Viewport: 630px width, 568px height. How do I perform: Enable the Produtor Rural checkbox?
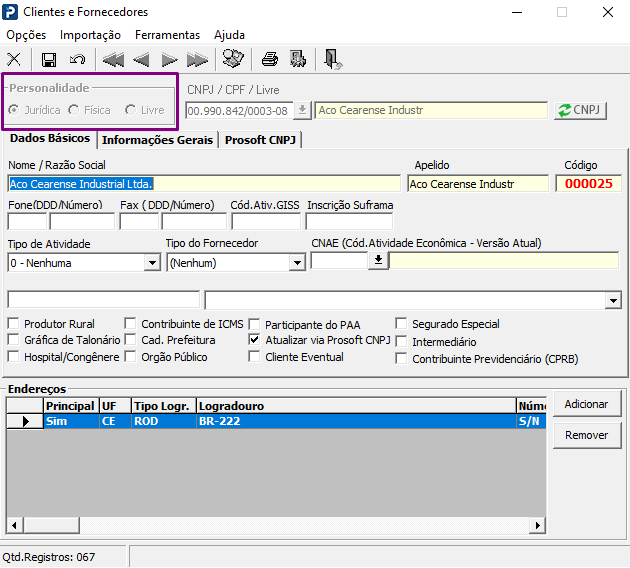tap(14, 323)
